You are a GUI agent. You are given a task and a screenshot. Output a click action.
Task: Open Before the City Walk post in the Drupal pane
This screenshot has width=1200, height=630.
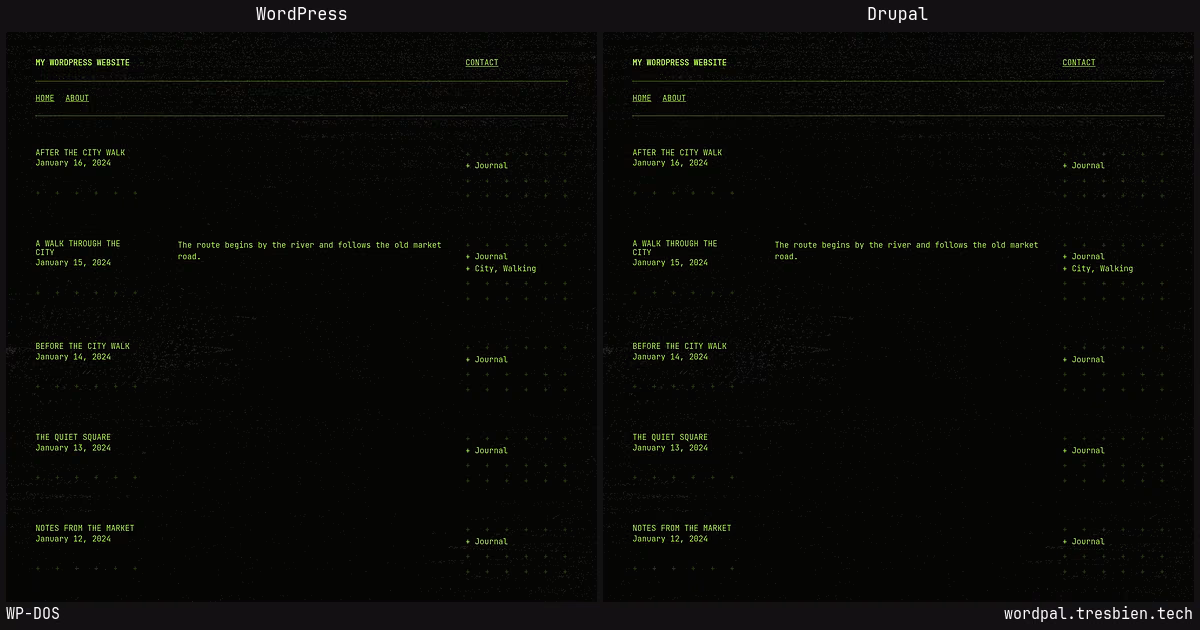click(x=679, y=346)
